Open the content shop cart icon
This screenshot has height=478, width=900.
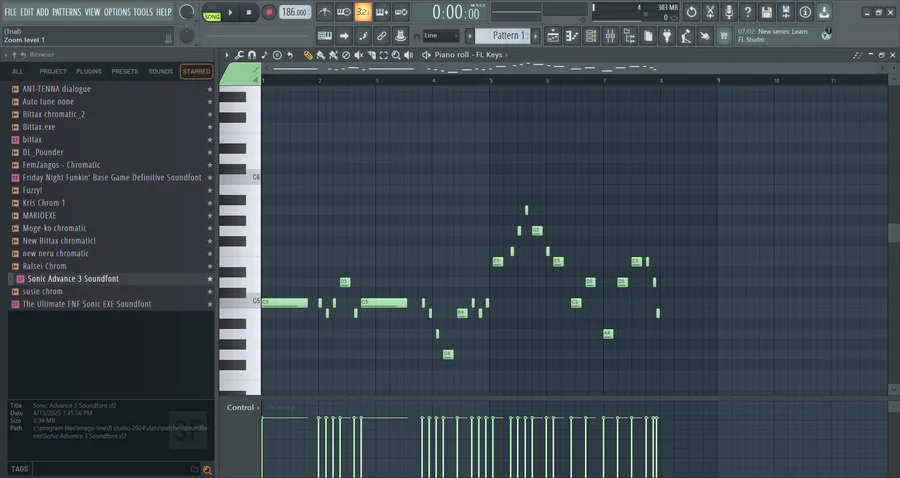pyautogui.click(x=724, y=36)
